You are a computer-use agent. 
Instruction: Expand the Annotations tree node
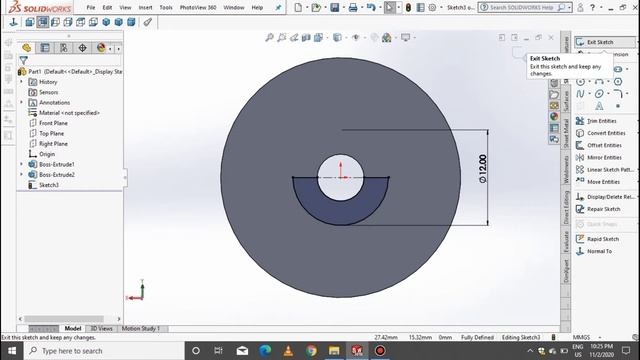(22, 102)
